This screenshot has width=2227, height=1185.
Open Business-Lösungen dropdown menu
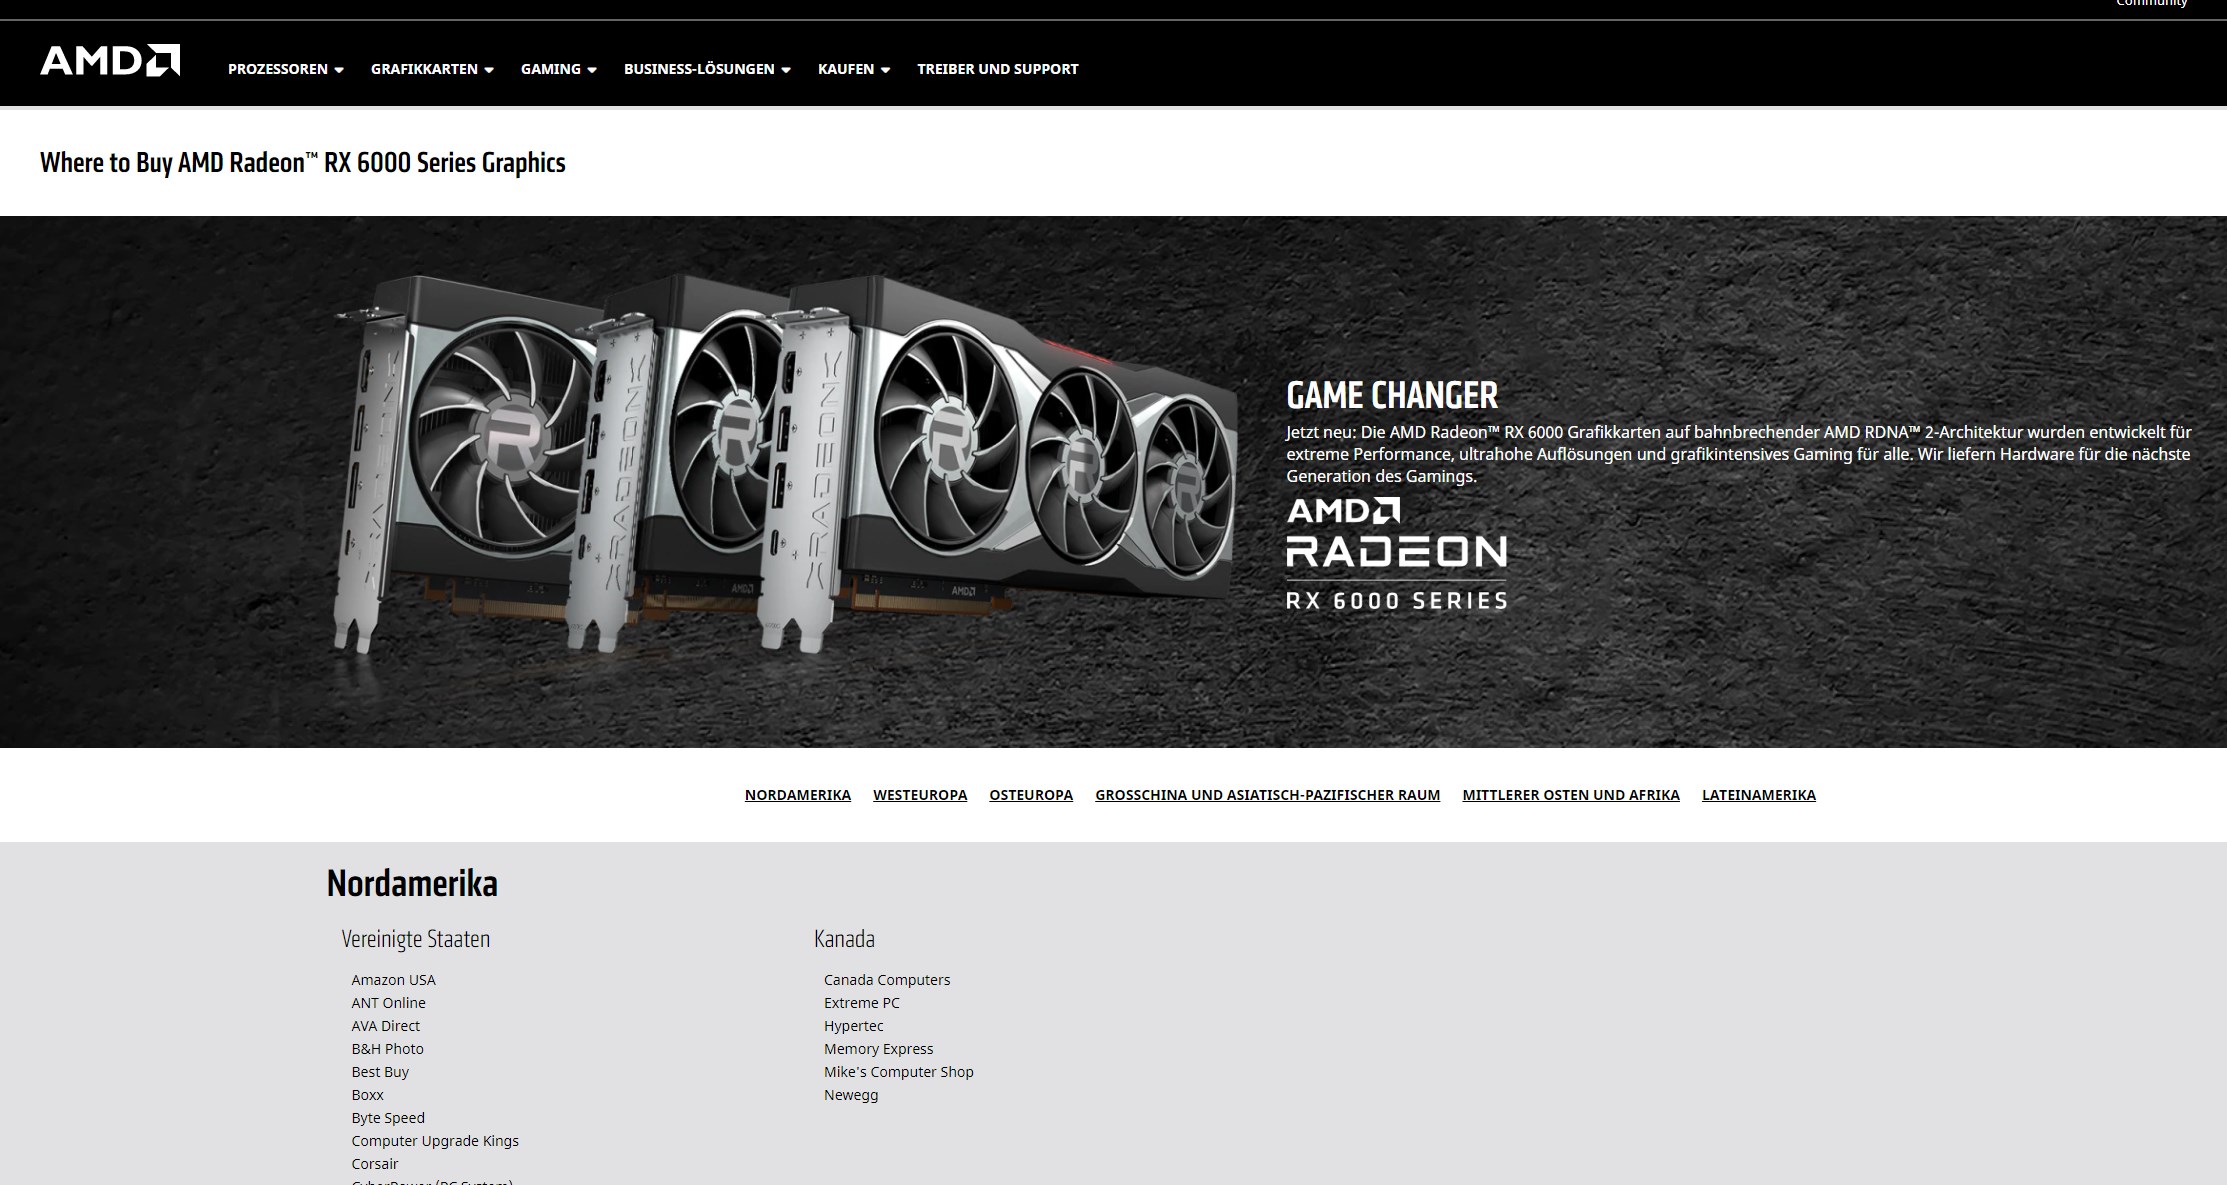[x=707, y=69]
